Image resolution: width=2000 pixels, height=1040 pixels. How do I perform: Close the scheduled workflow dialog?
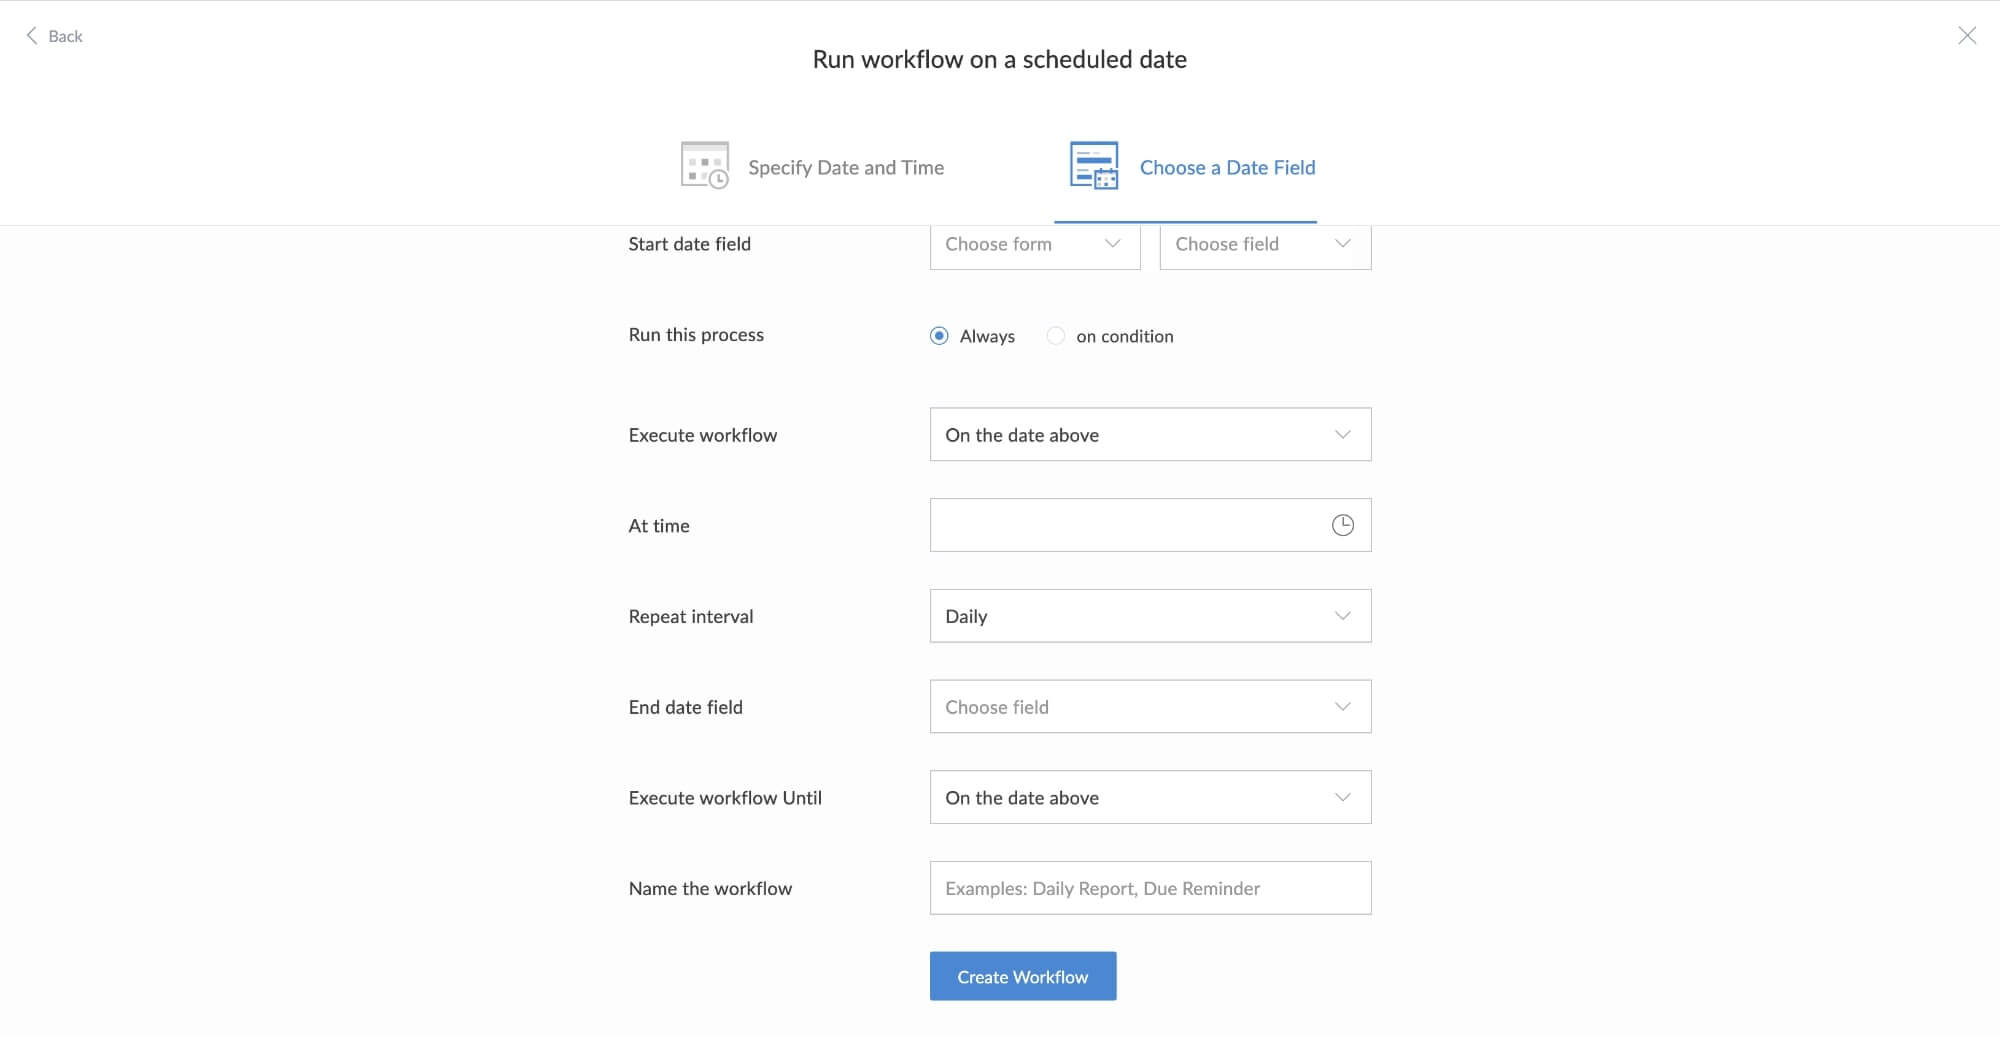click(x=1966, y=36)
